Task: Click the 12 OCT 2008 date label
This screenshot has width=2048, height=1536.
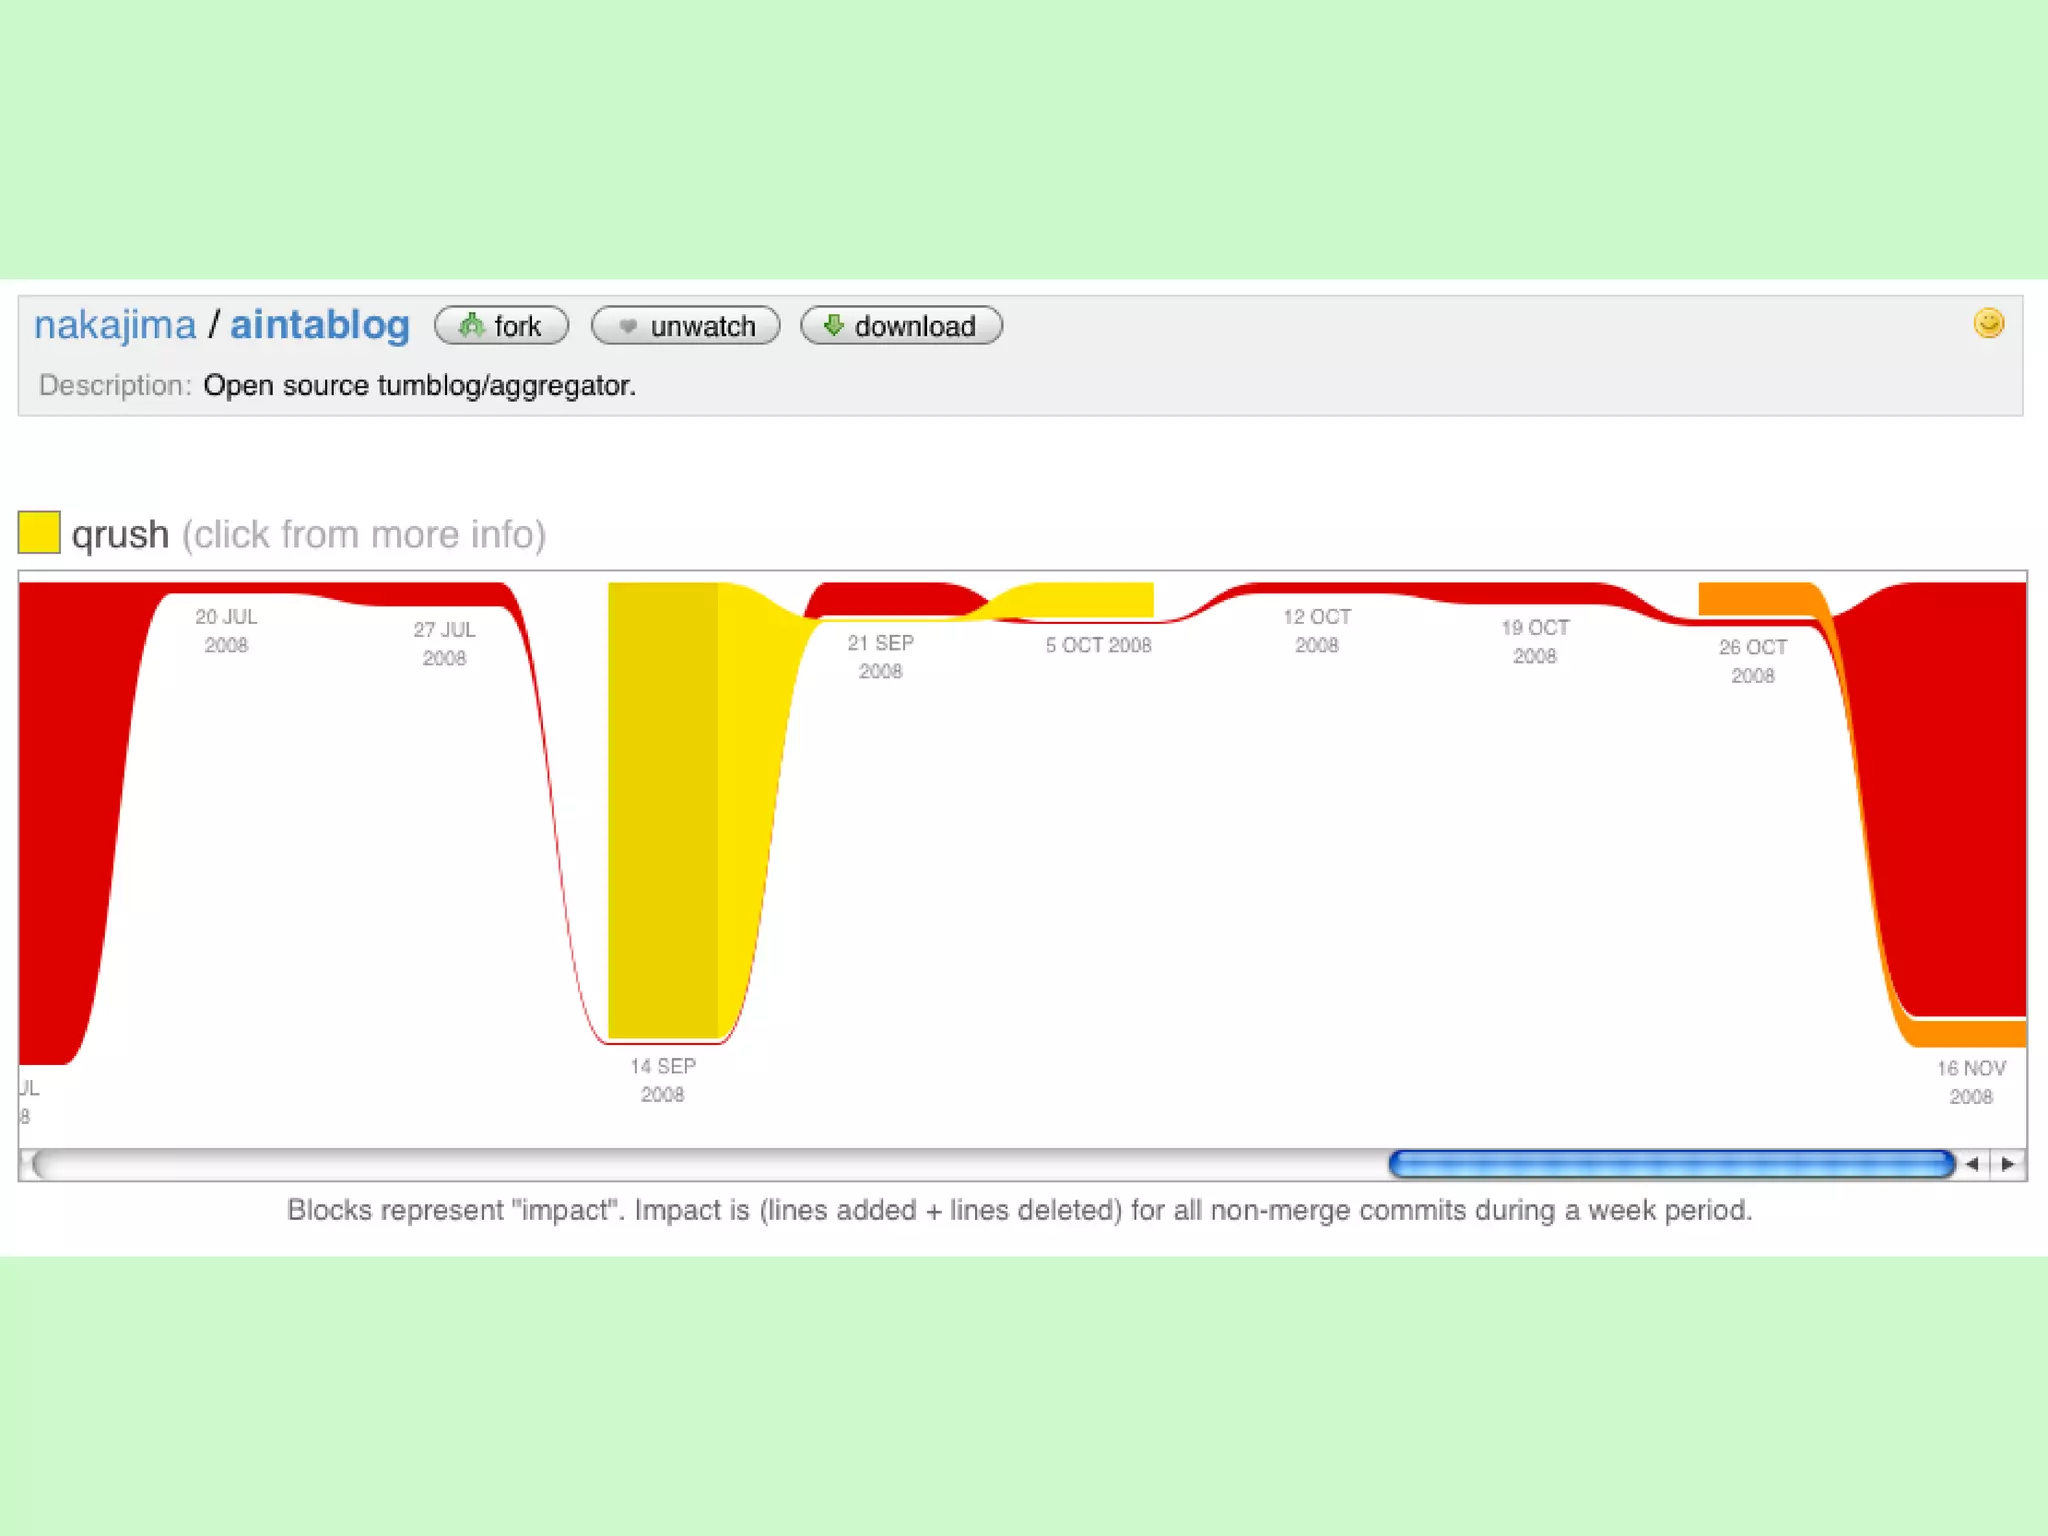Action: pos(1316,631)
